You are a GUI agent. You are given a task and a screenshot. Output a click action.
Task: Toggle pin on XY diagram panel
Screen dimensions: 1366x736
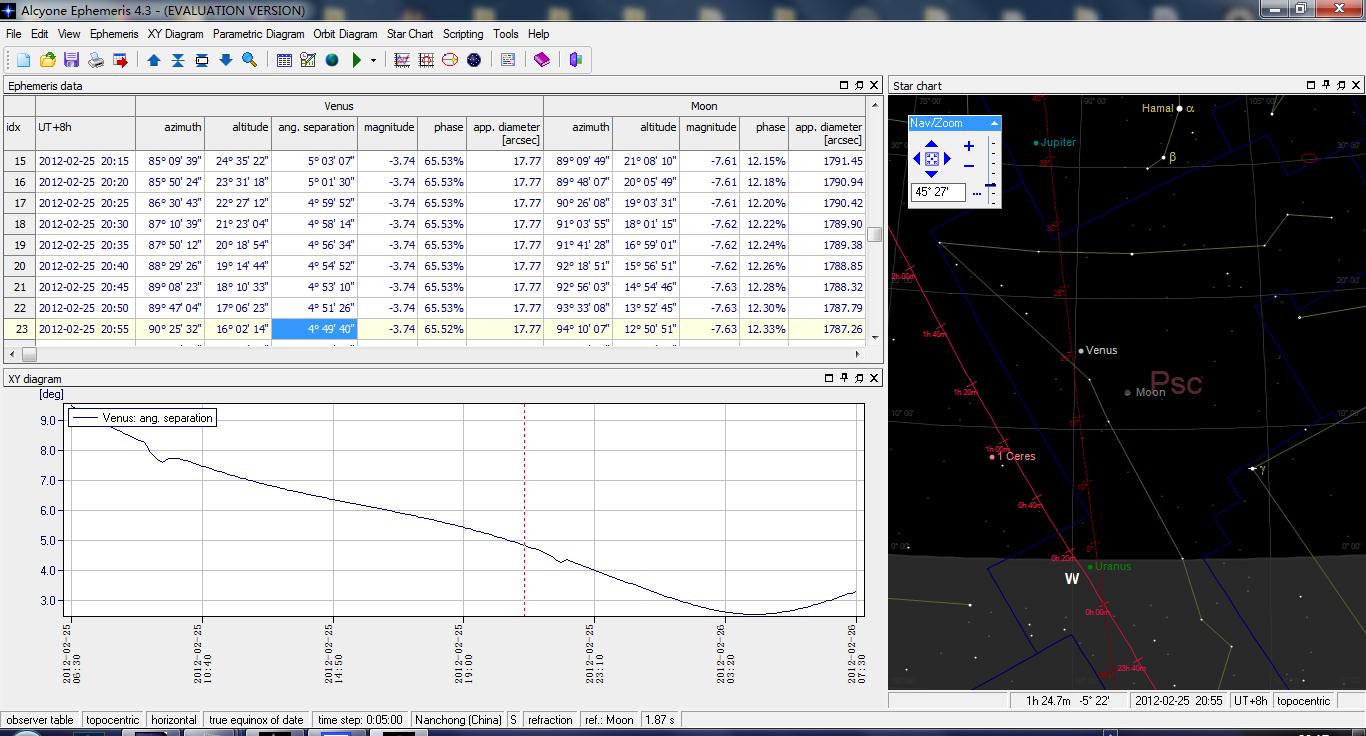coord(844,378)
